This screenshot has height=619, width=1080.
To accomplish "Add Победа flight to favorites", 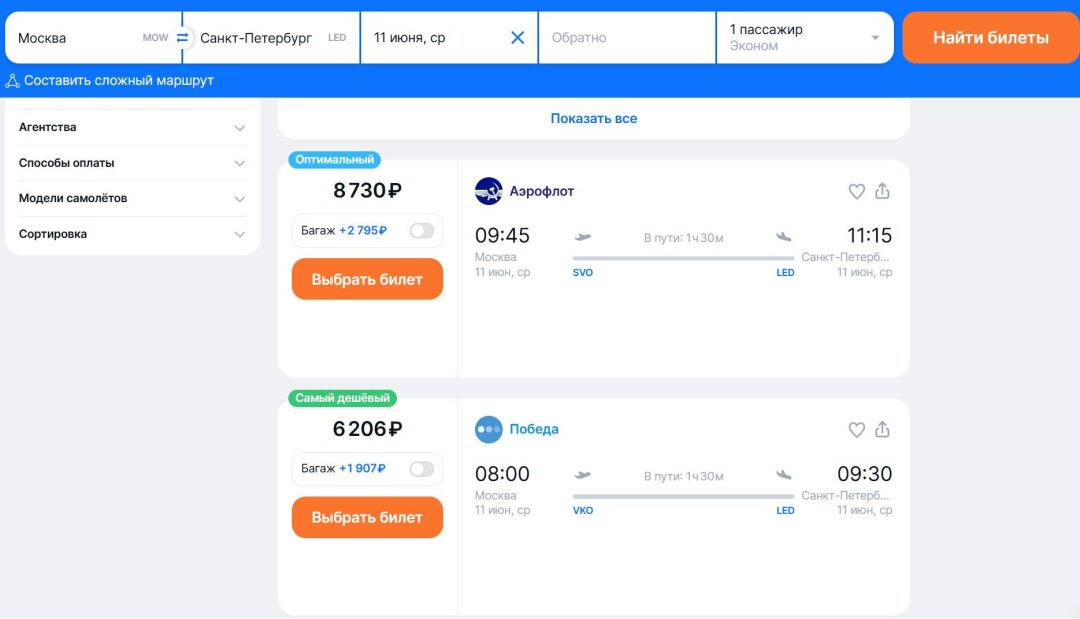I will click(x=856, y=430).
